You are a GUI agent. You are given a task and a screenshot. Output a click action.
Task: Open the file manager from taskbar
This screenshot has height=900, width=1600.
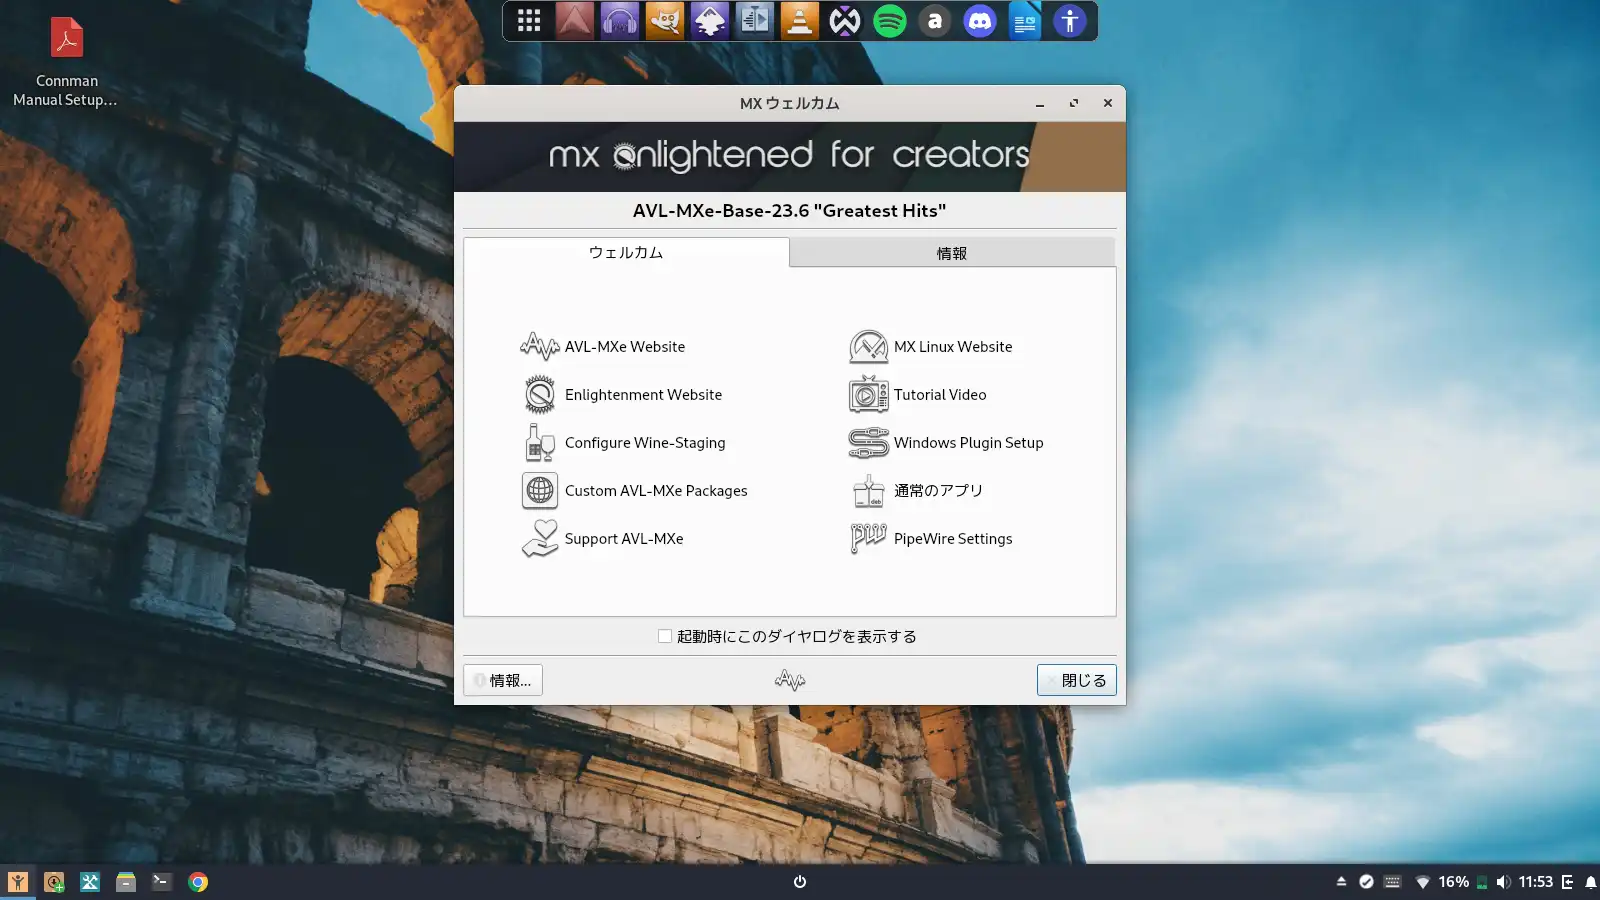click(x=126, y=882)
